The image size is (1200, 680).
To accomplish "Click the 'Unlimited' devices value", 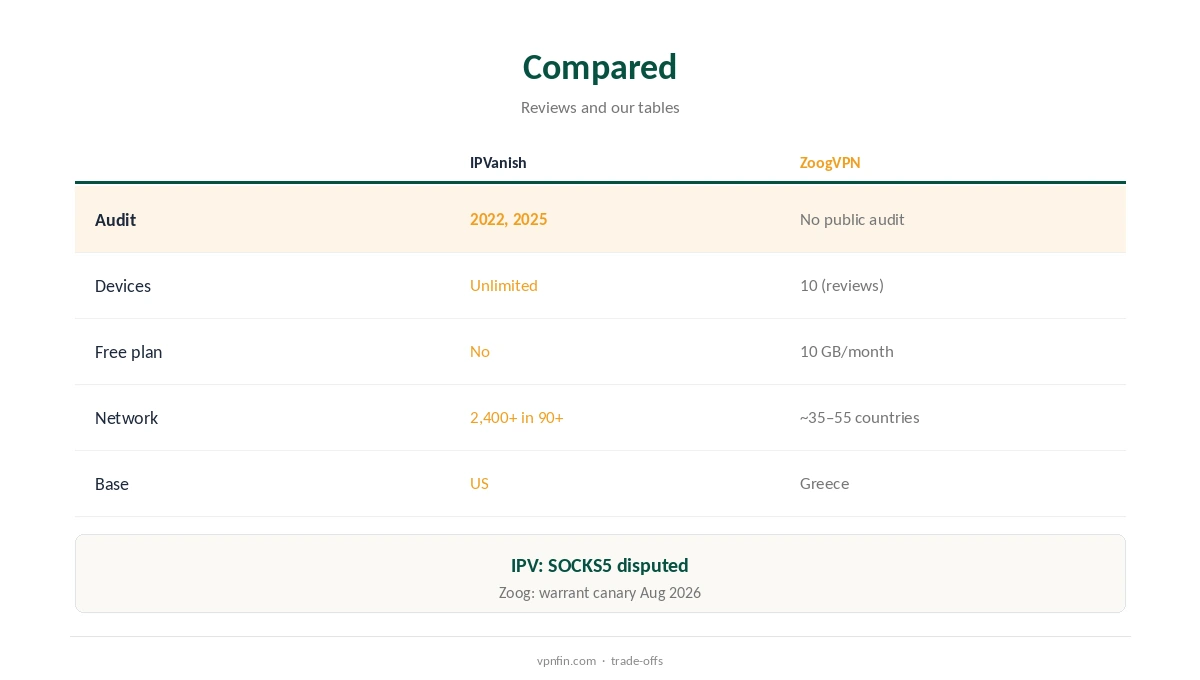I will [504, 285].
